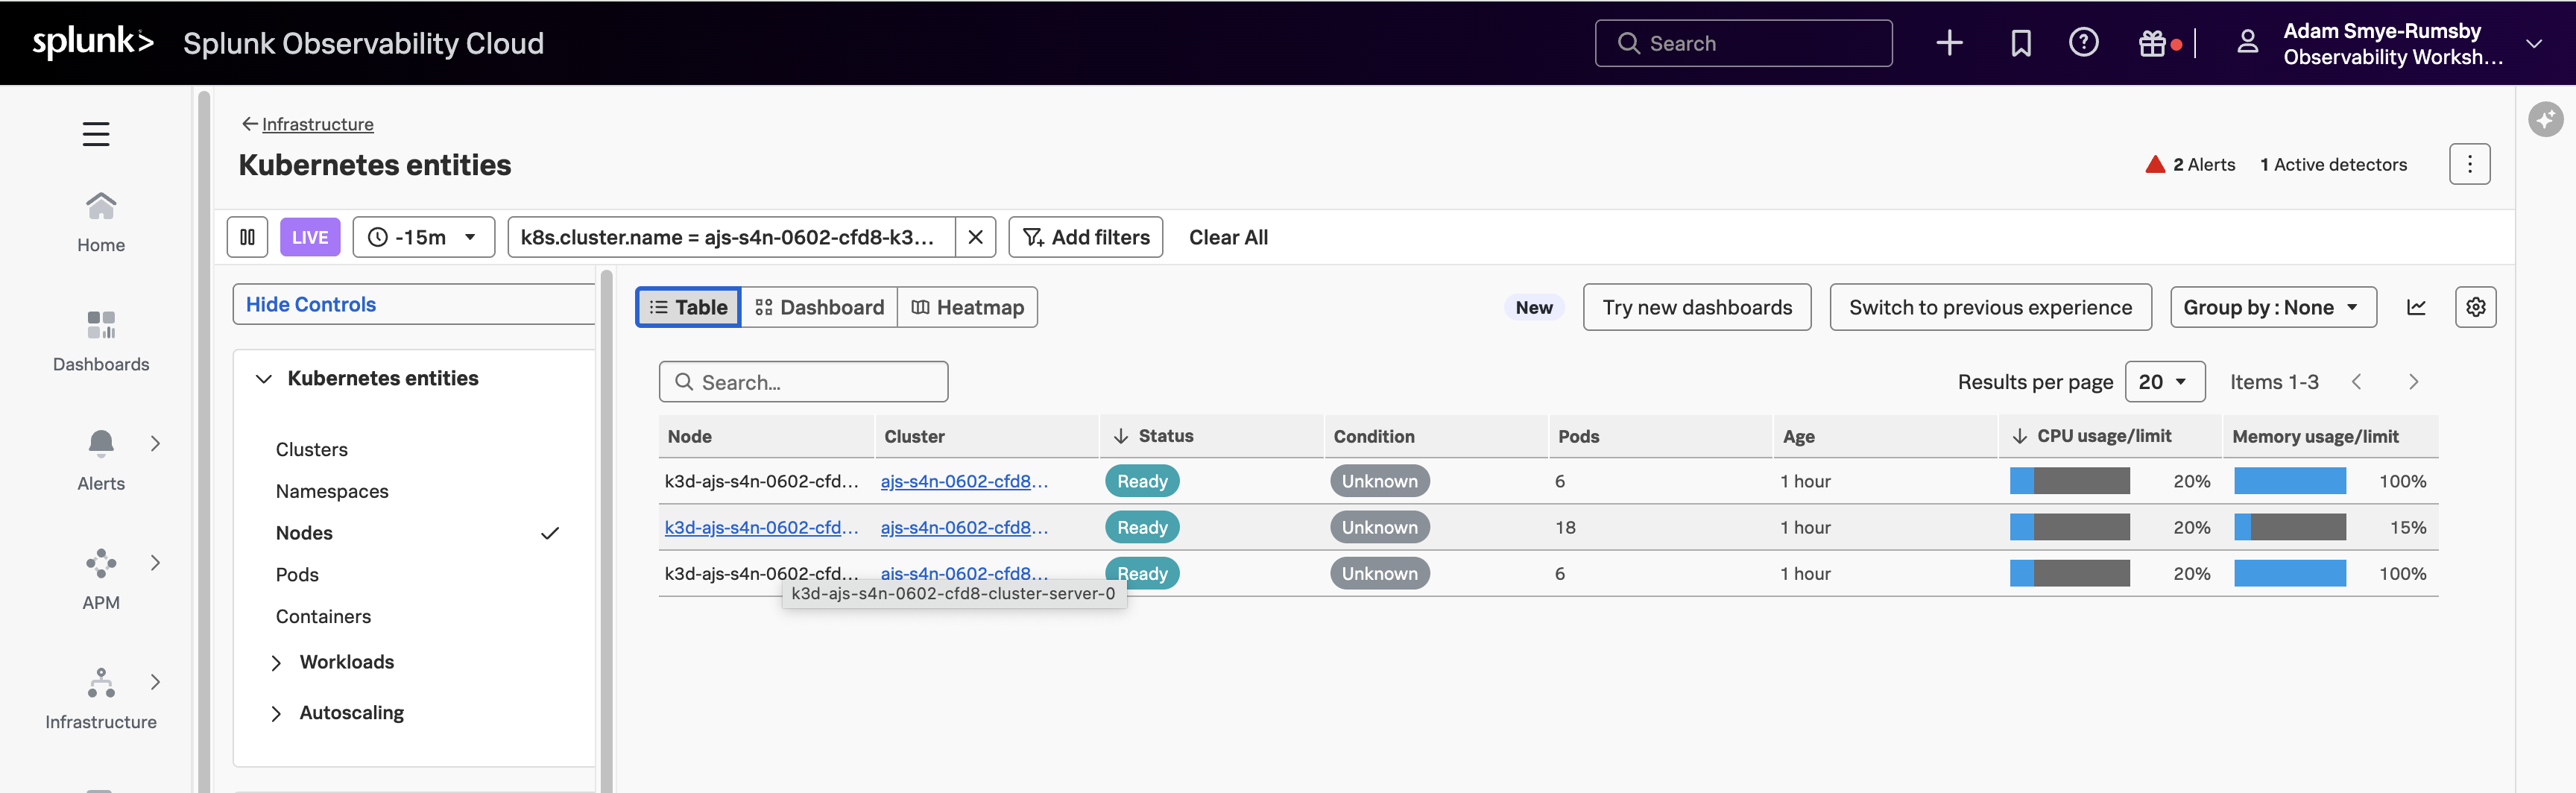Collapse the Kubernetes entities section

(264, 379)
